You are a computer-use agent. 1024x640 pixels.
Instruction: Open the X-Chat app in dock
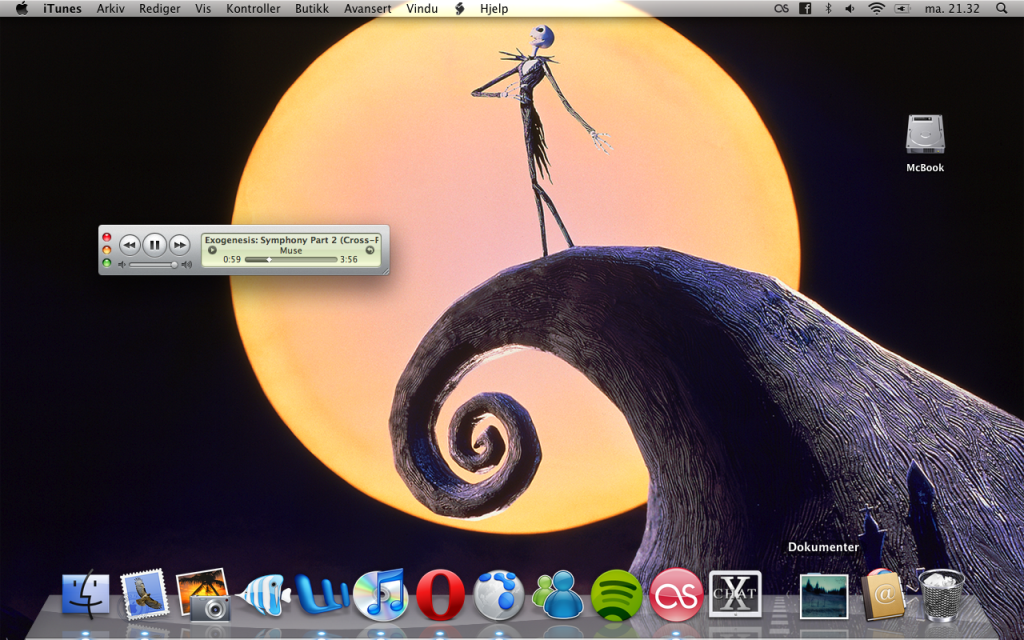[735, 594]
